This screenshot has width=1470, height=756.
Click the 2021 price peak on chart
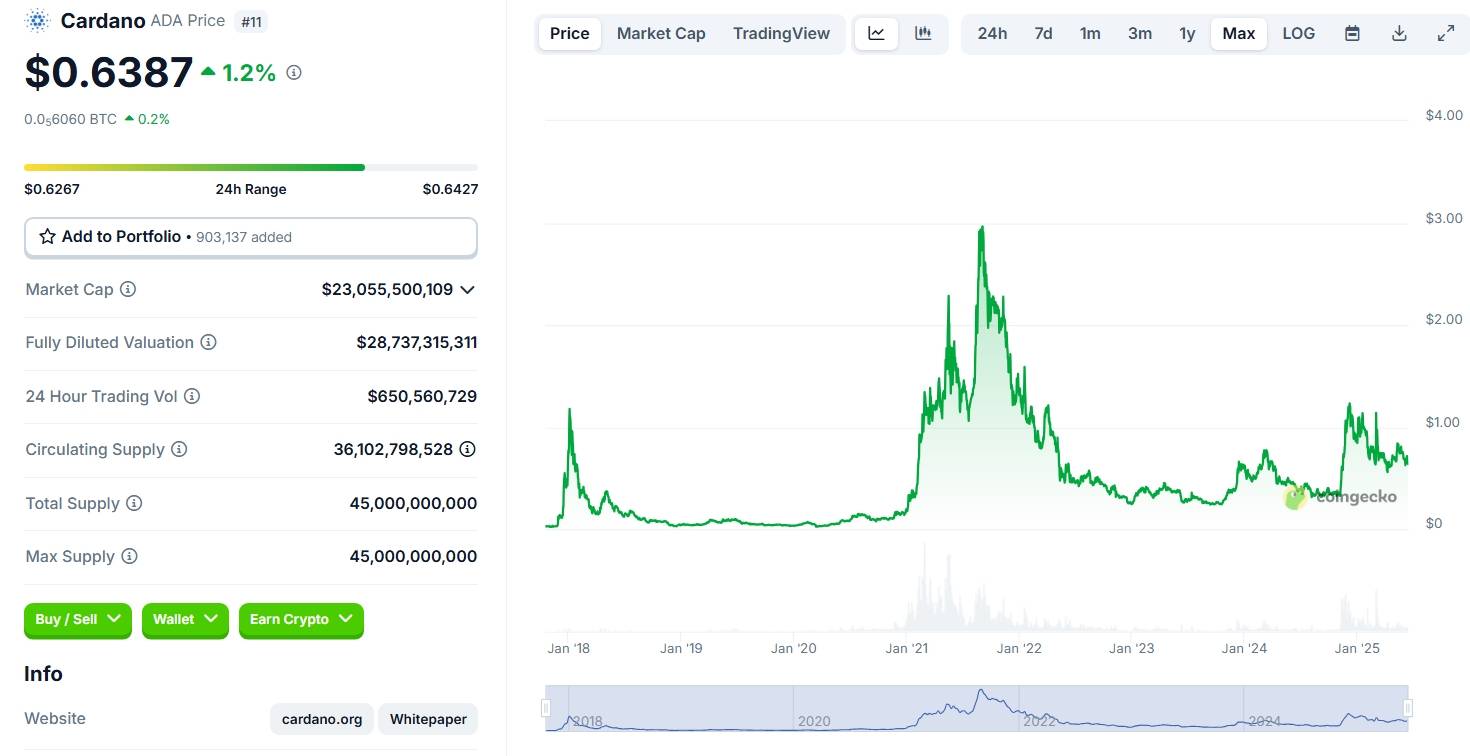pyautogui.click(x=982, y=228)
